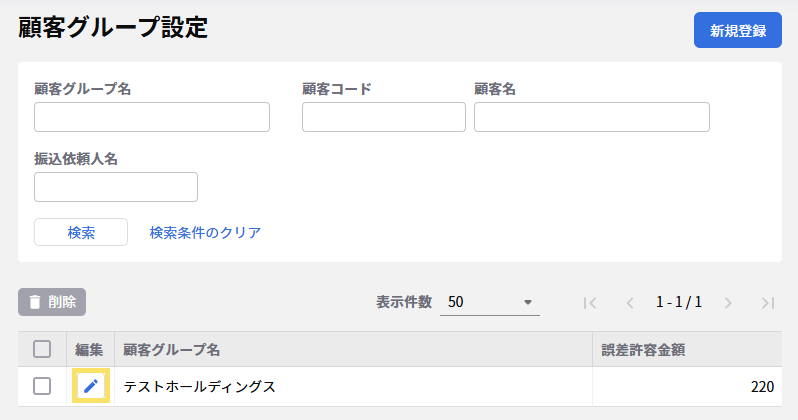The height and width of the screenshot is (420, 798).
Task: Focus the 顧客グループ名 search field
Action: pyautogui.click(x=152, y=117)
